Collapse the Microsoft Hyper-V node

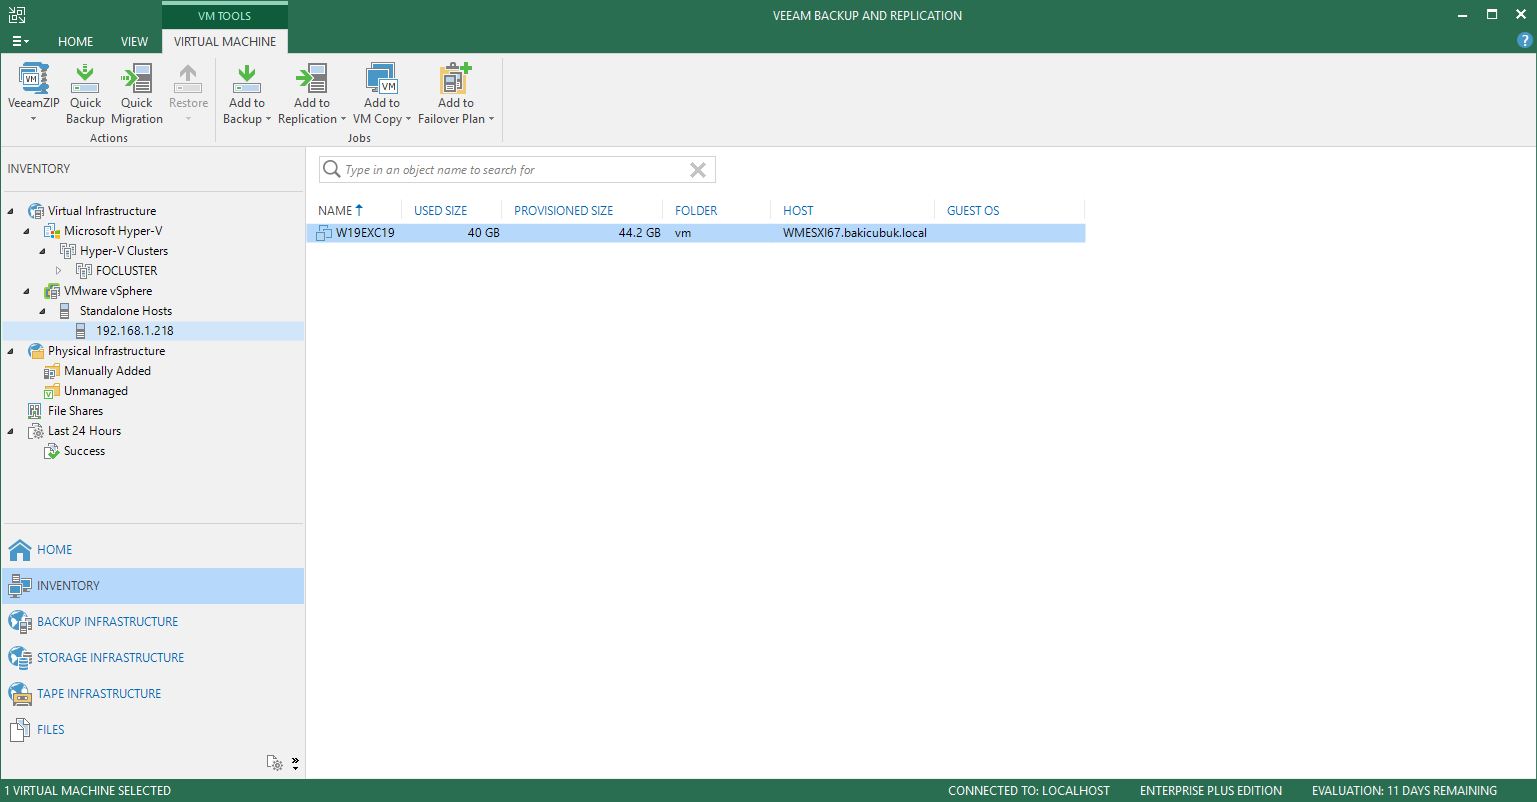[x=26, y=231]
